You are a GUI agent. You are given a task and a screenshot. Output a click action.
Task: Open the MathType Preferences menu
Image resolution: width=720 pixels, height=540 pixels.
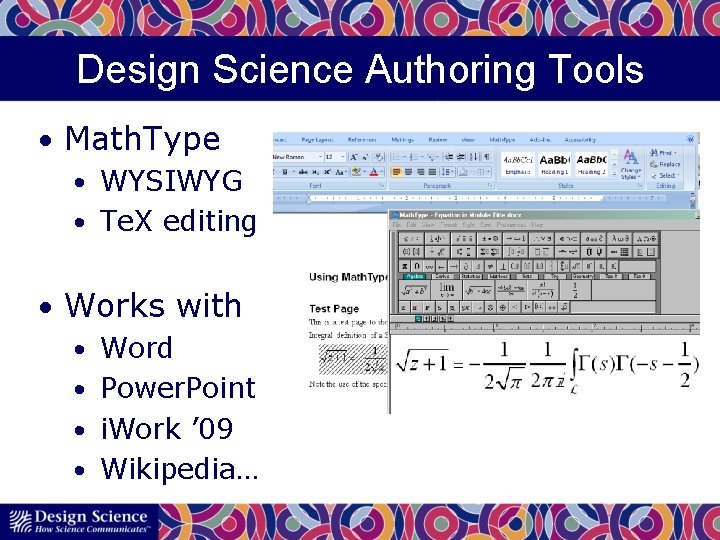click(511, 225)
